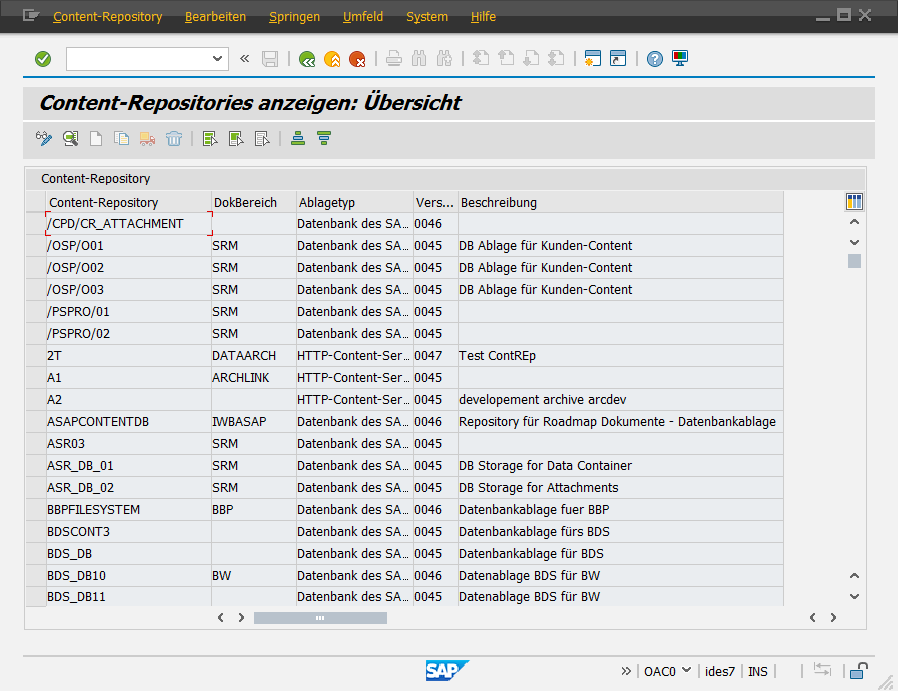
Task: Click the ARCHLINK DokBereich cell
Action: click(254, 378)
